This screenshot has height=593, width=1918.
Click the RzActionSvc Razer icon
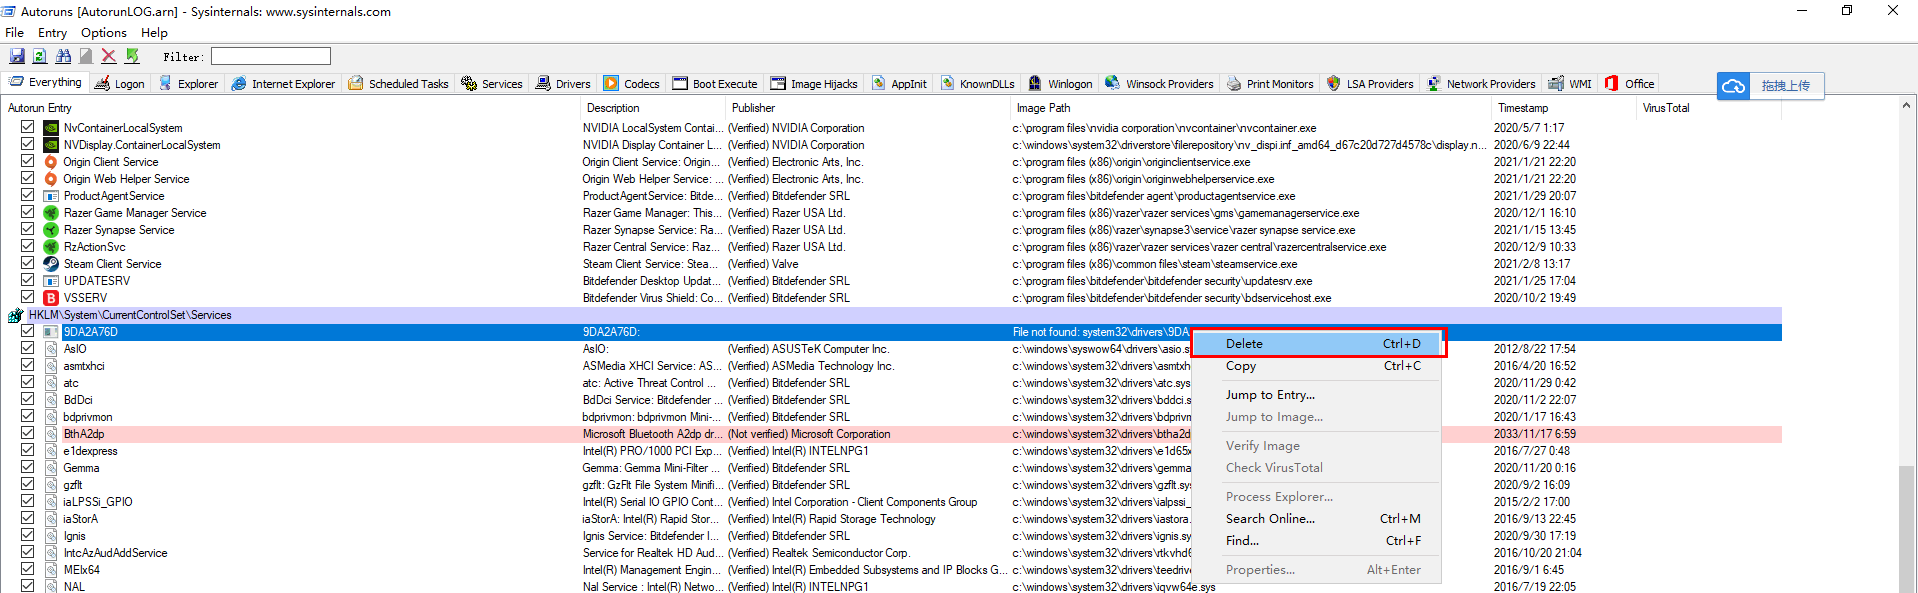[x=51, y=247]
